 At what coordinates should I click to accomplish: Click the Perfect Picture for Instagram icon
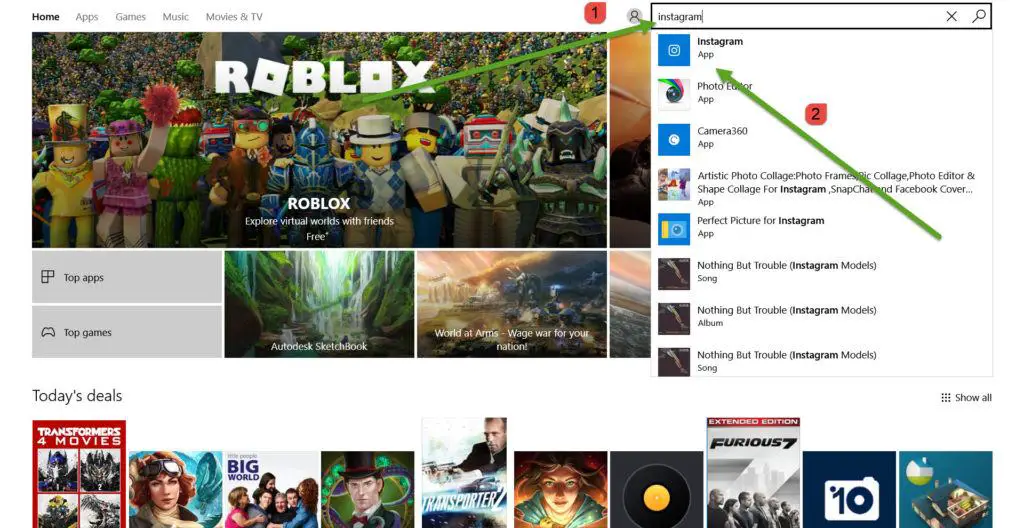(674, 229)
